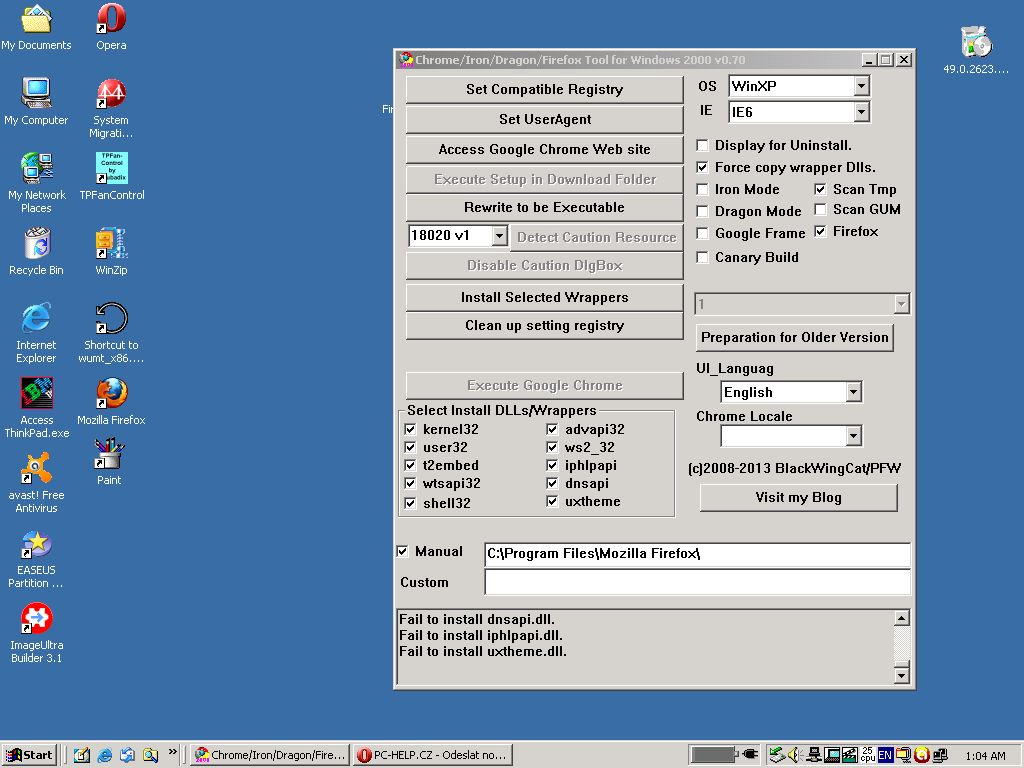The image size is (1024, 768).
Task: Expand the OS WinXP dropdown
Action: point(861,86)
